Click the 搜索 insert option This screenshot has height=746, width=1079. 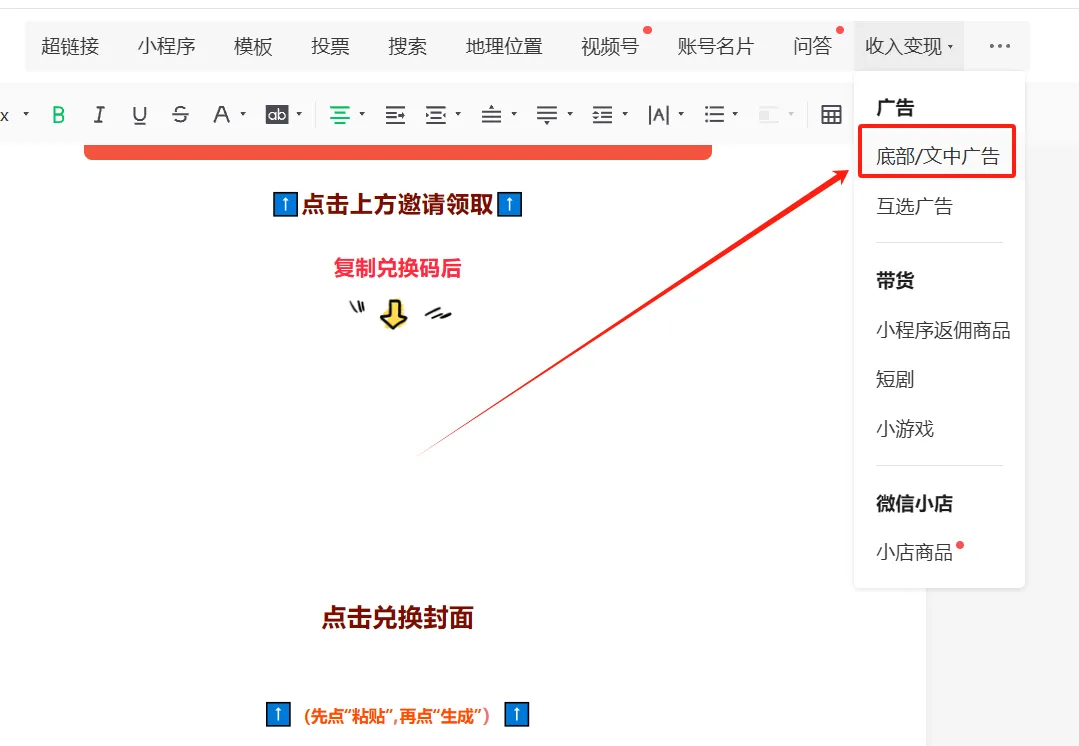[407, 46]
